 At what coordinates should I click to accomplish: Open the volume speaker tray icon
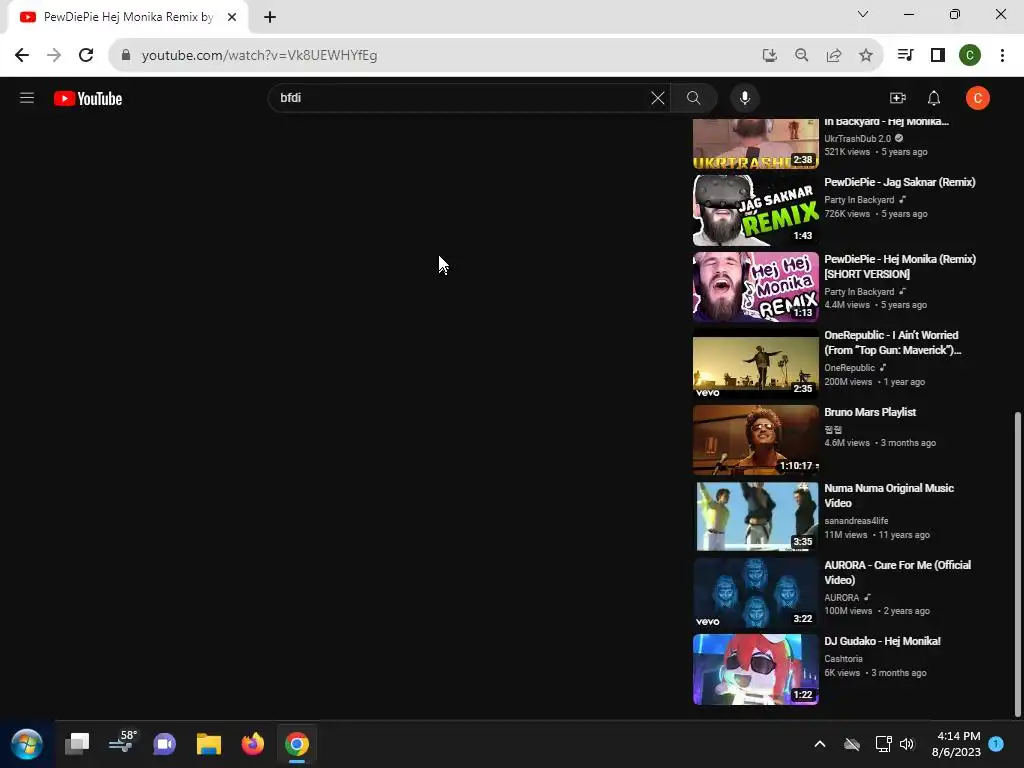[x=906, y=744]
